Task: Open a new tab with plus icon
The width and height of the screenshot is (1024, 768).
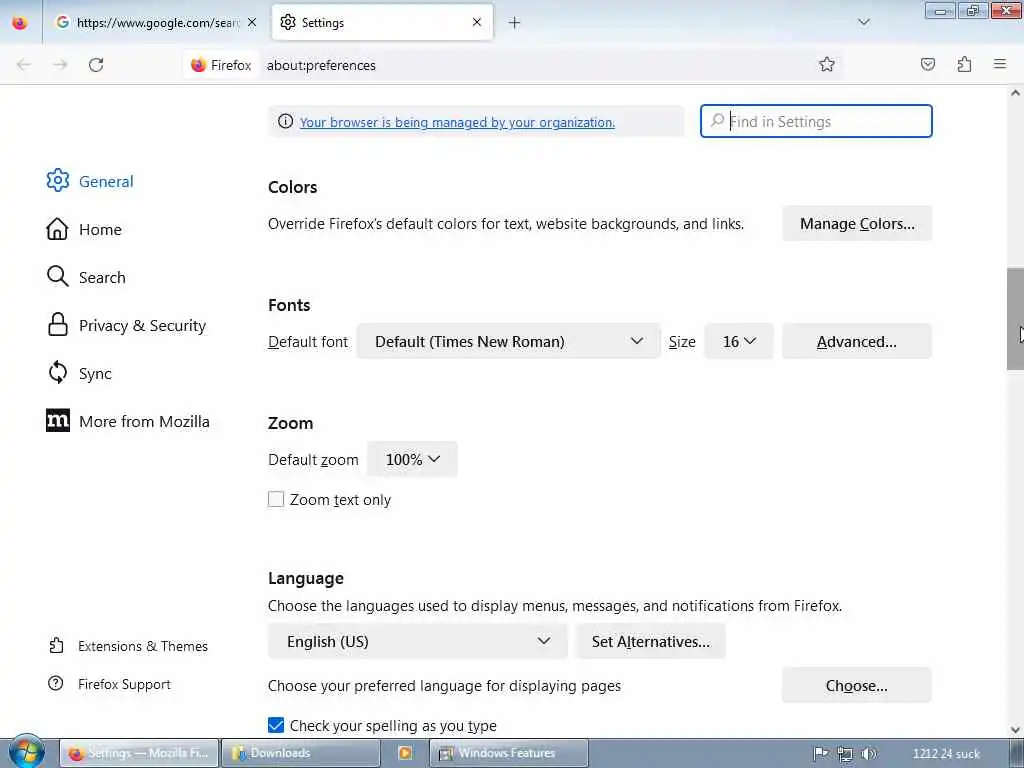Action: coord(515,23)
